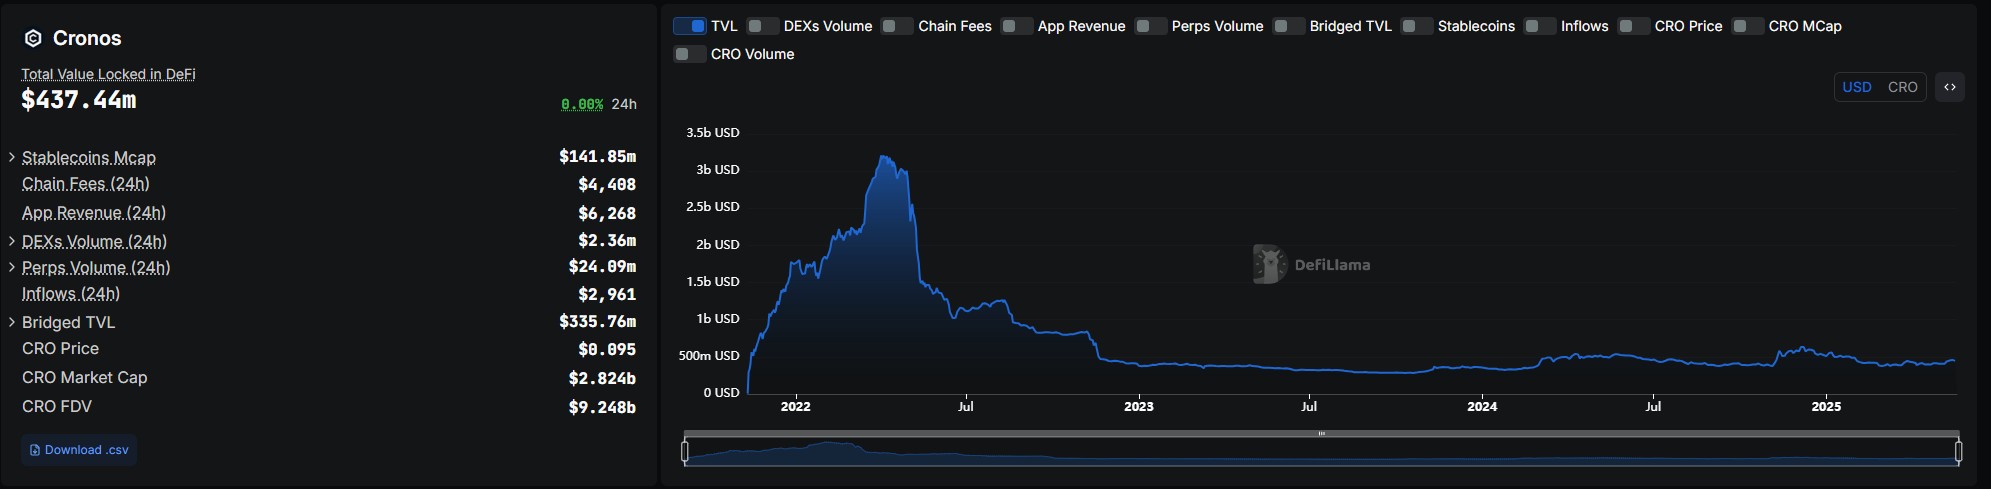Switch on the Perps Volume toggle
The width and height of the screenshot is (1991, 489).
coord(1151,26)
